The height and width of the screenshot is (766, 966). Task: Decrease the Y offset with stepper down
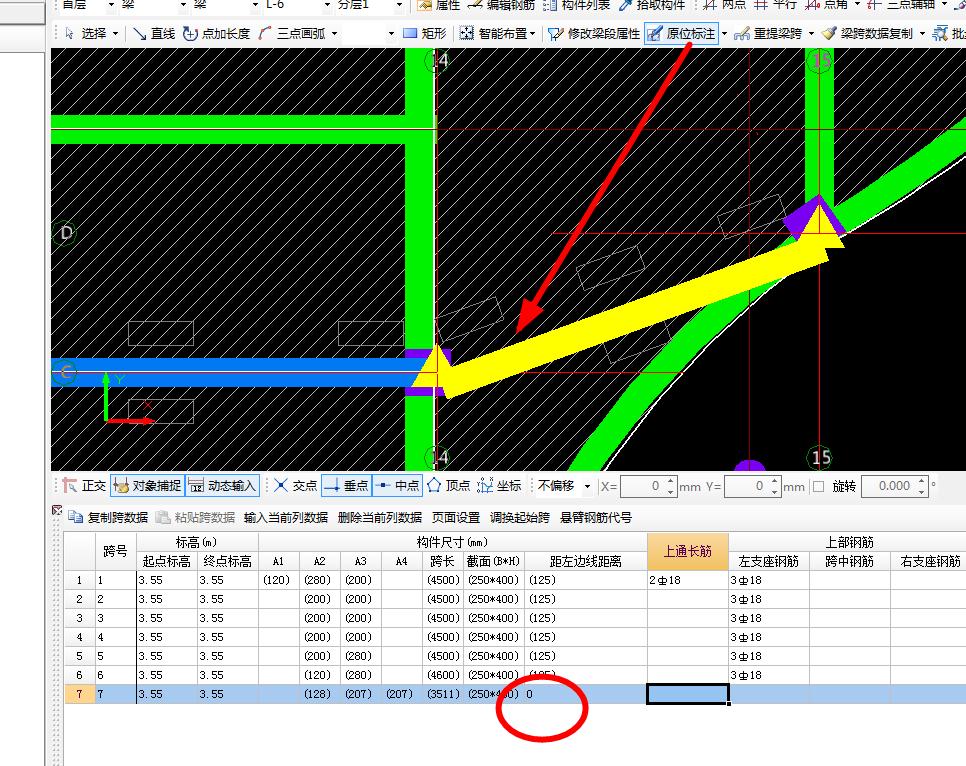(775, 491)
